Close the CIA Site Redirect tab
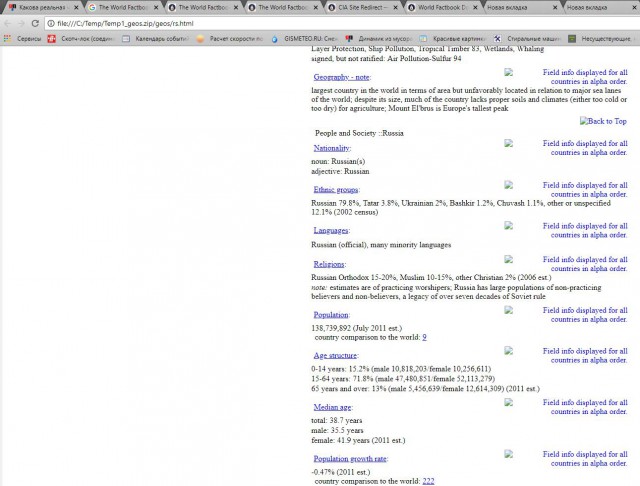Viewport: 640px width, 486px height. tap(396, 7)
